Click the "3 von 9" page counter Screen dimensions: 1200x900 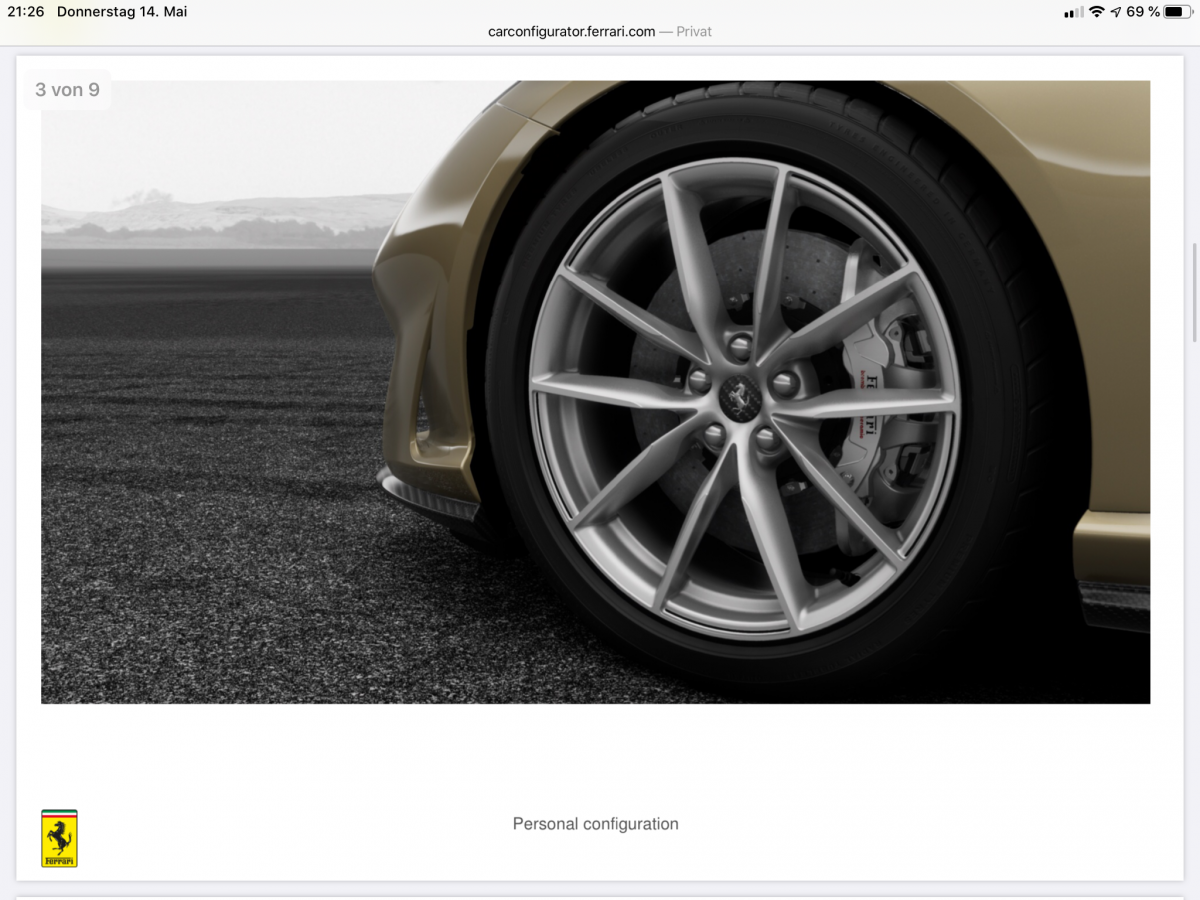point(67,90)
